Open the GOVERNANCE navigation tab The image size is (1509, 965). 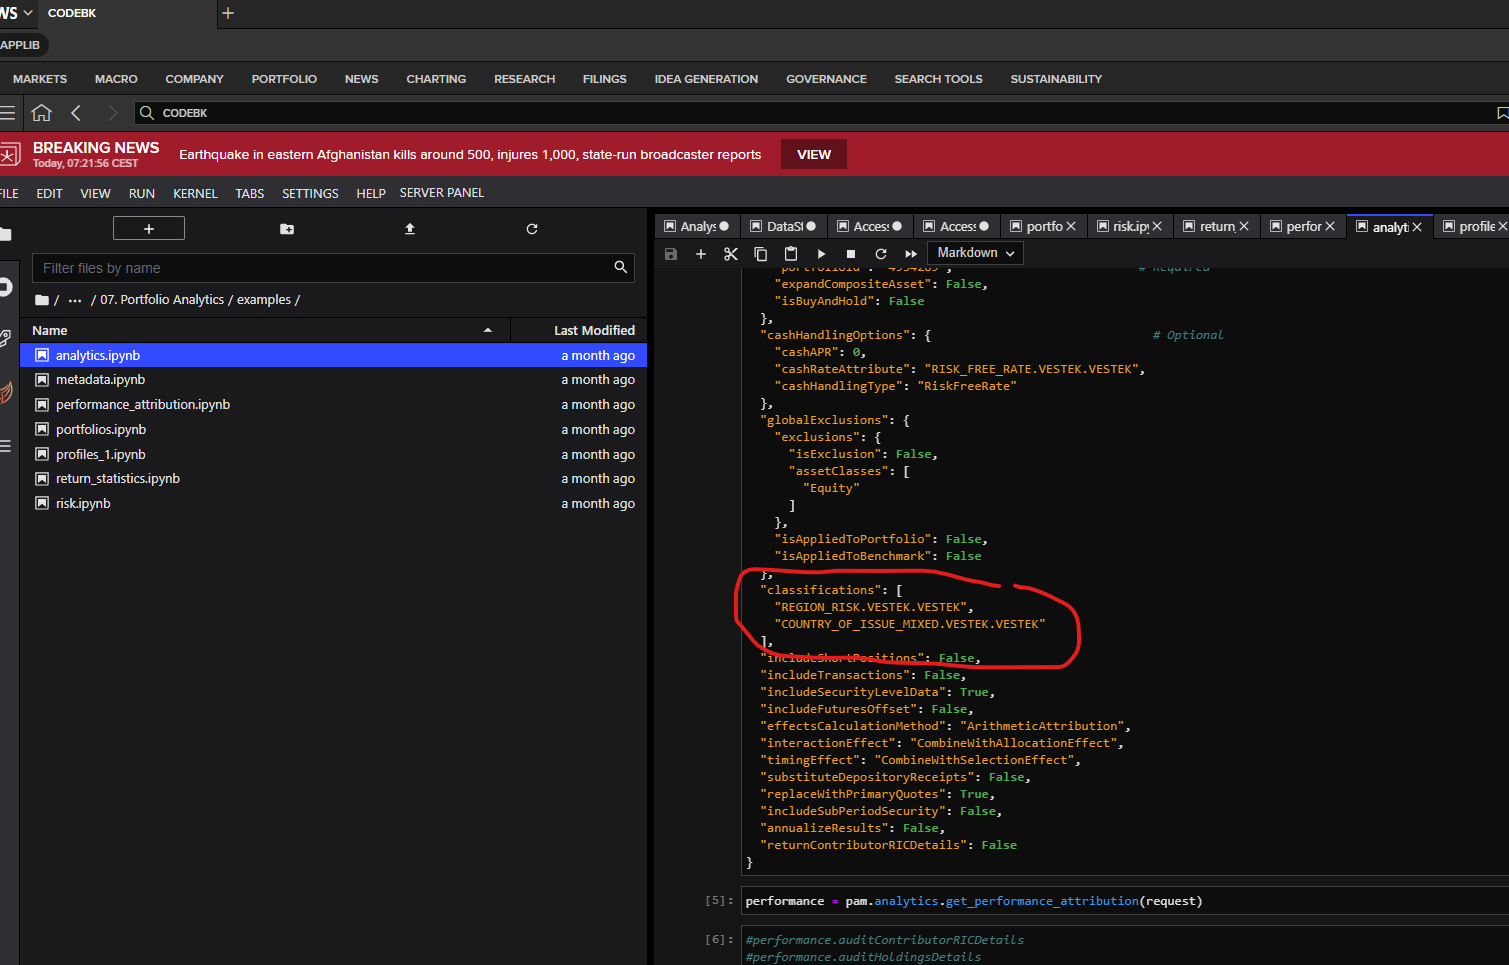click(826, 79)
